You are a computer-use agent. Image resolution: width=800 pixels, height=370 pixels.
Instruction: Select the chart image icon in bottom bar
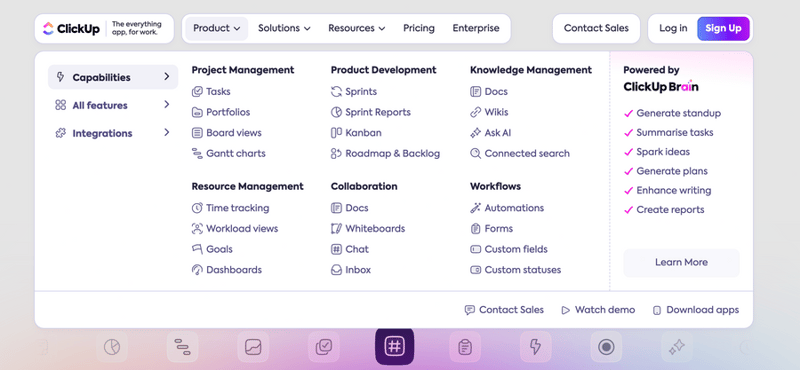click(x=253, y=347)
